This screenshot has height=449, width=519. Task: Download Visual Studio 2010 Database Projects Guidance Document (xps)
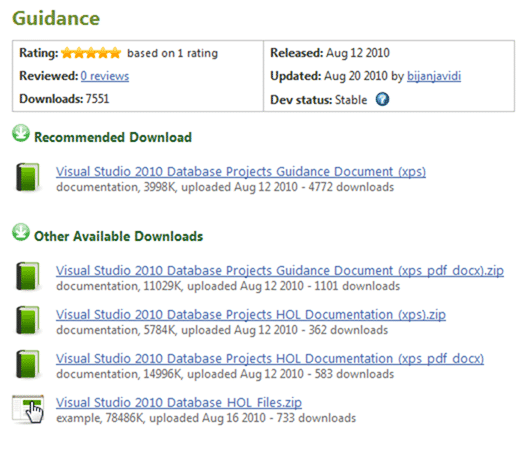click(241, 172)
